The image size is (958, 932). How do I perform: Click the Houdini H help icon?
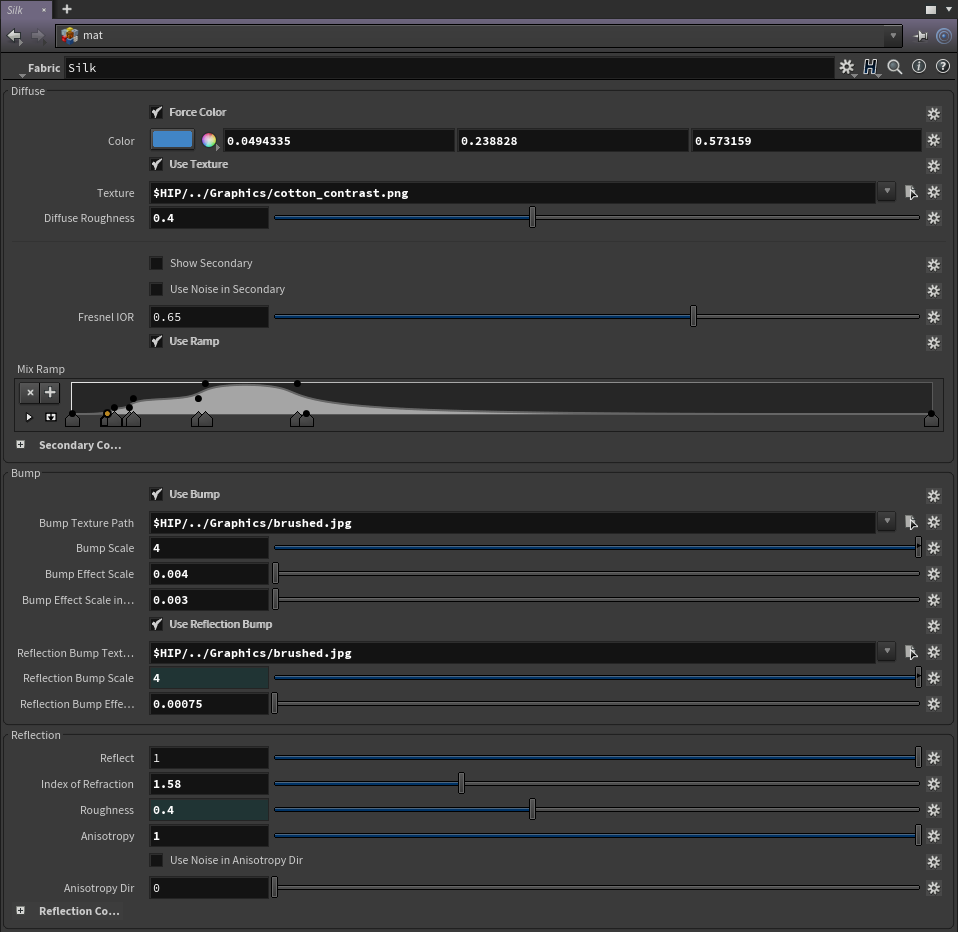[871, 67]
